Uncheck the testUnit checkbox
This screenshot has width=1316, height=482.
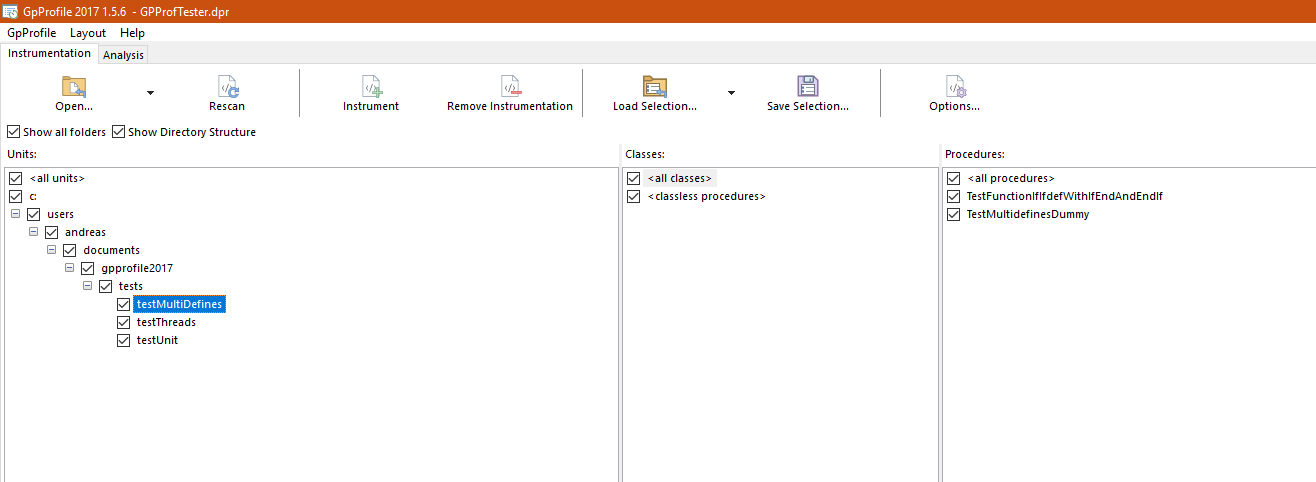123,340
